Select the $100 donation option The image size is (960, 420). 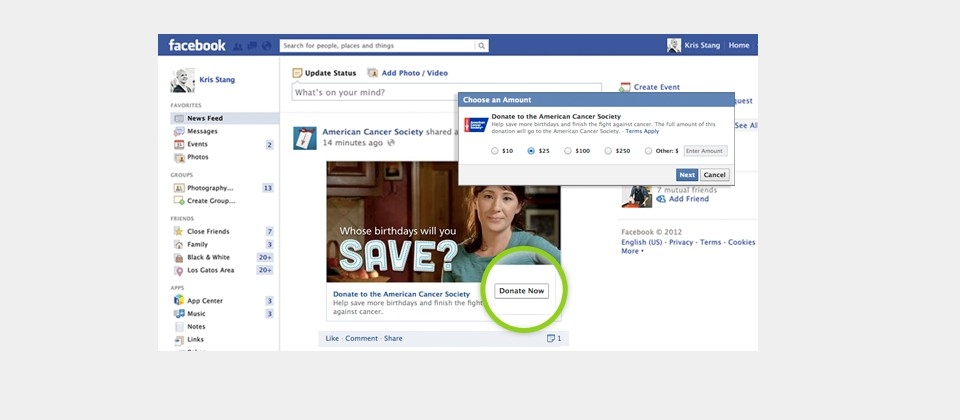point(568,151)
